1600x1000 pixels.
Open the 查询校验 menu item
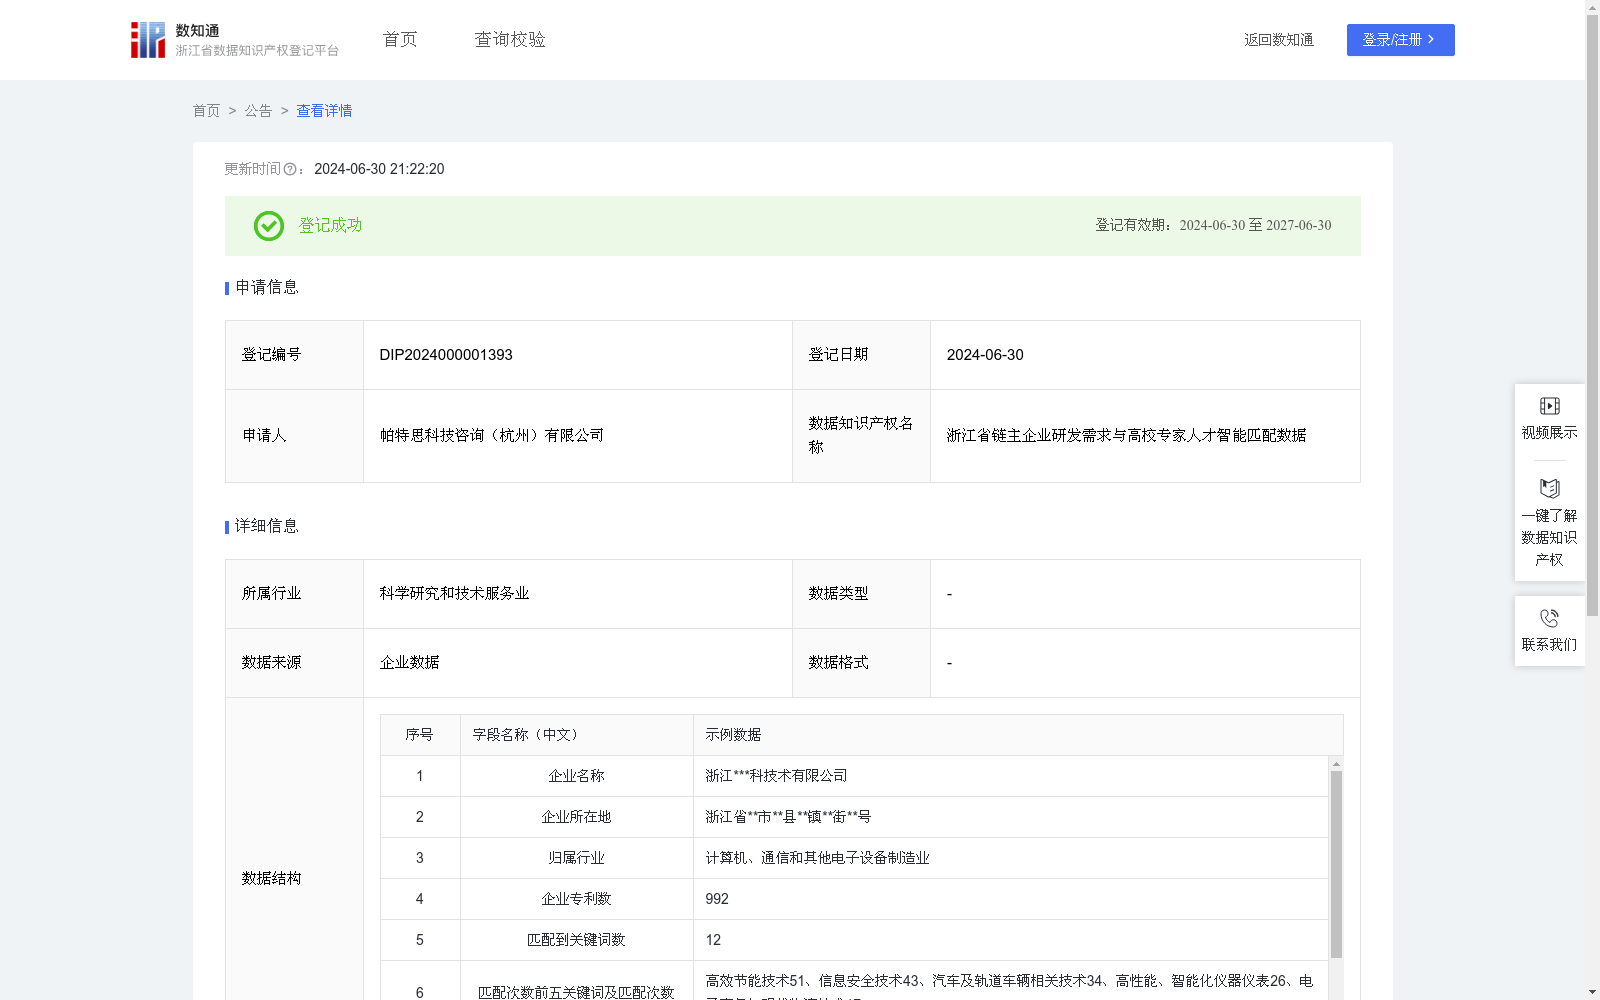510,40
